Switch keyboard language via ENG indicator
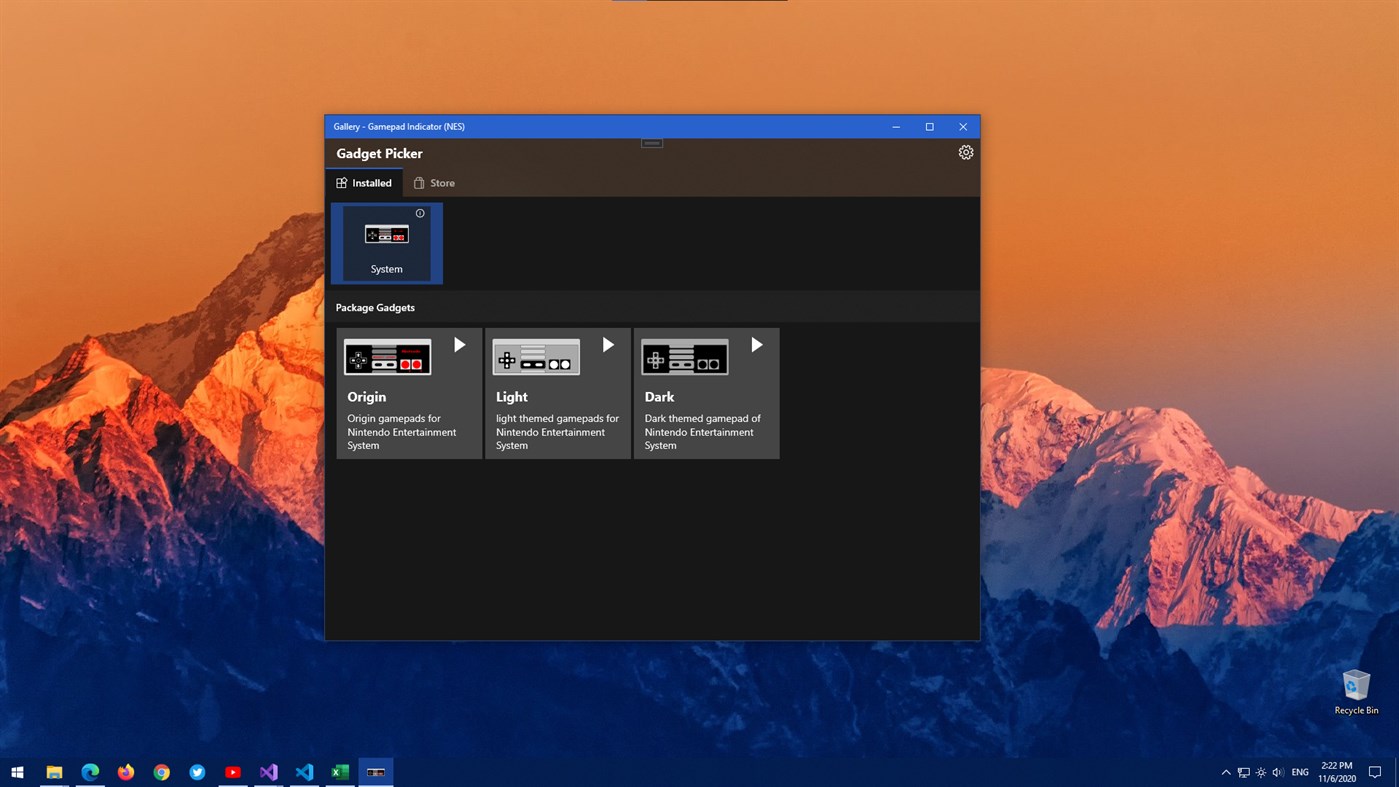This screenshot has height=787, width=1399. click(x=1299, y=771)
